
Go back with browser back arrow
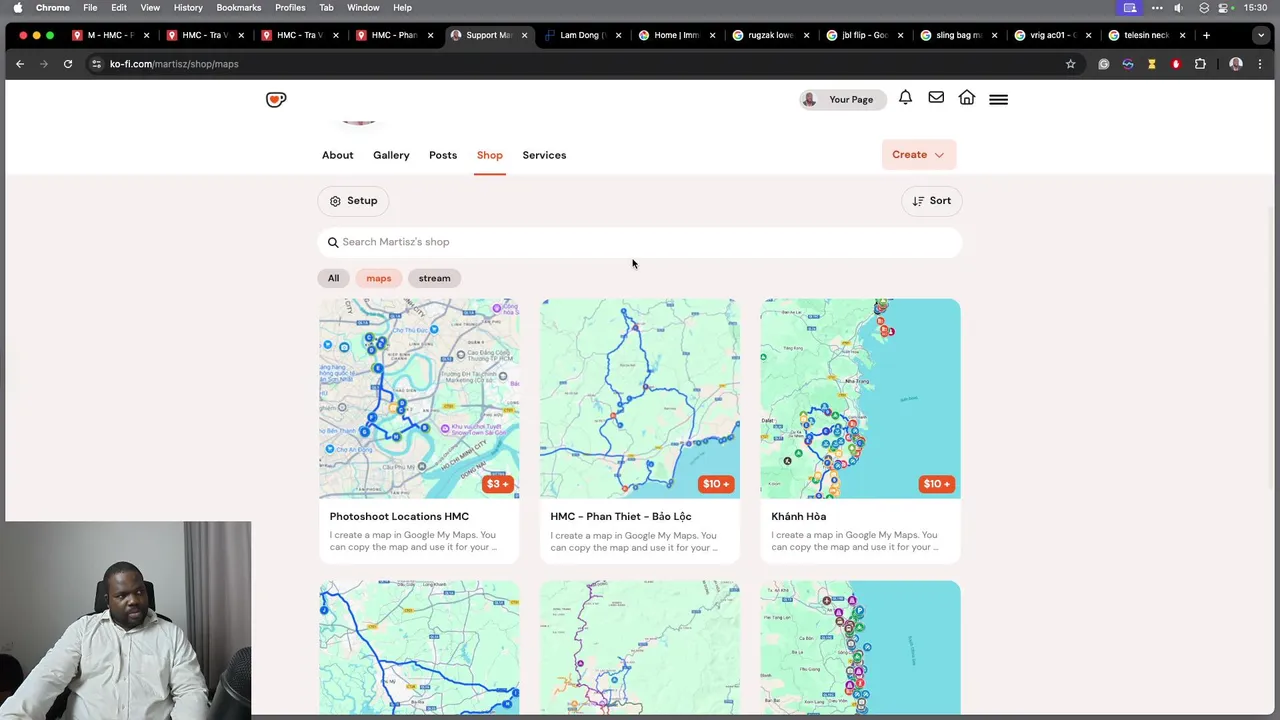(20, 64)
